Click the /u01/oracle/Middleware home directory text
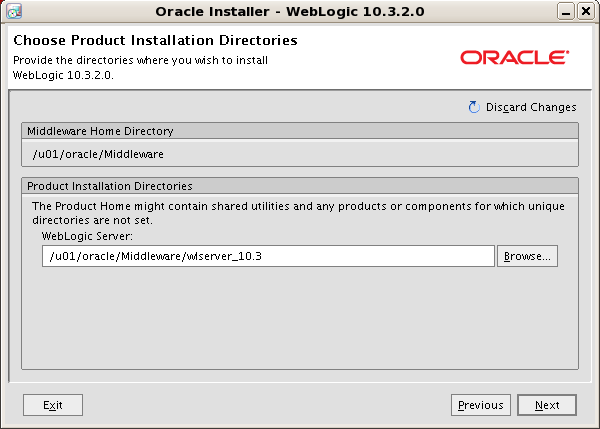This screenshot has width=600, height=429. 98,154
